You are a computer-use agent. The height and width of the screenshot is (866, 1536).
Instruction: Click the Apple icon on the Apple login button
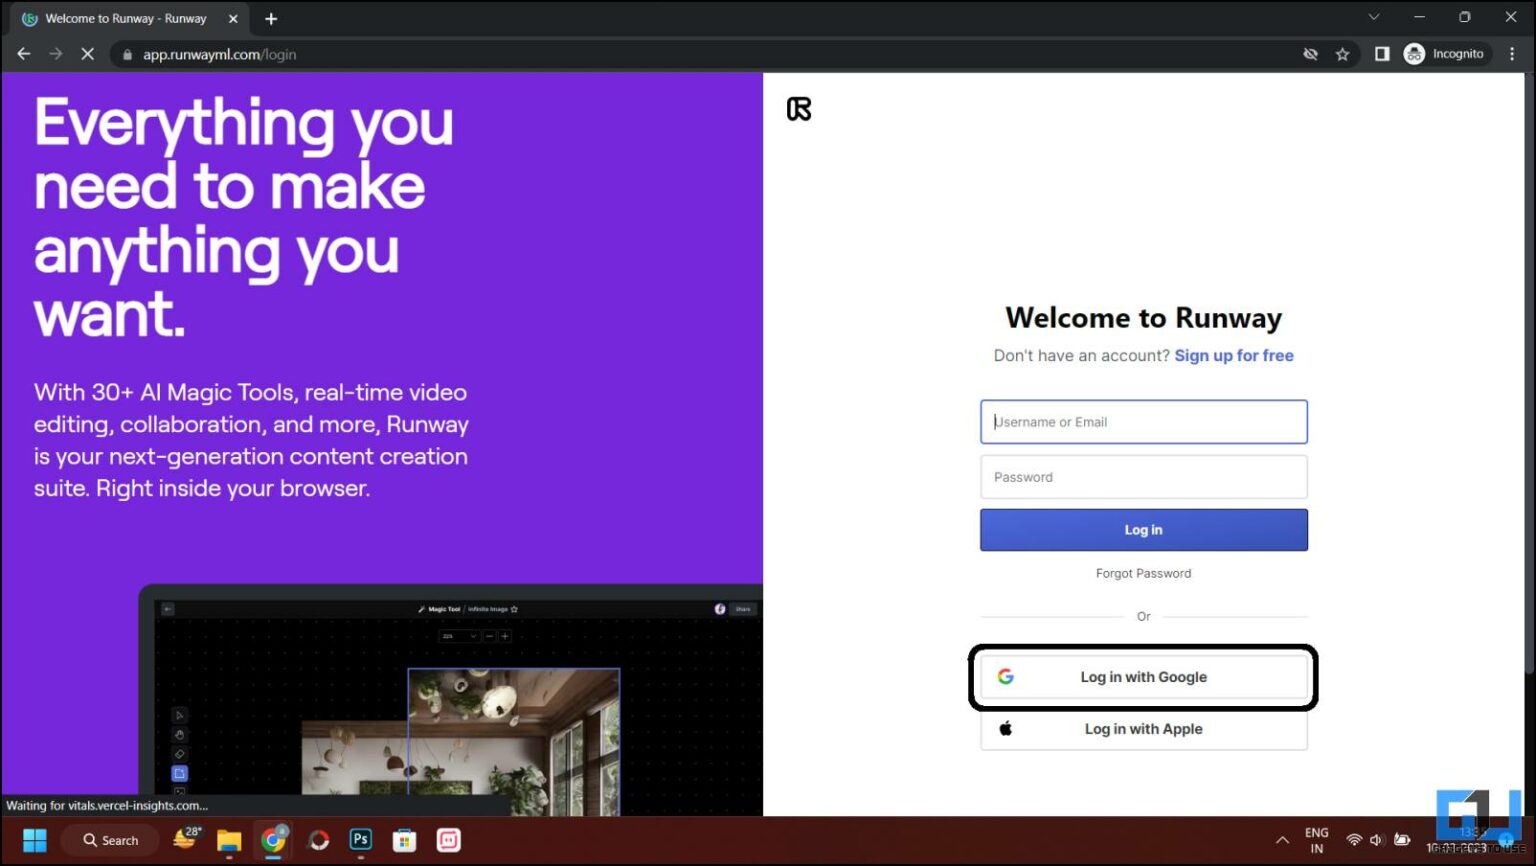(1006, 728)
